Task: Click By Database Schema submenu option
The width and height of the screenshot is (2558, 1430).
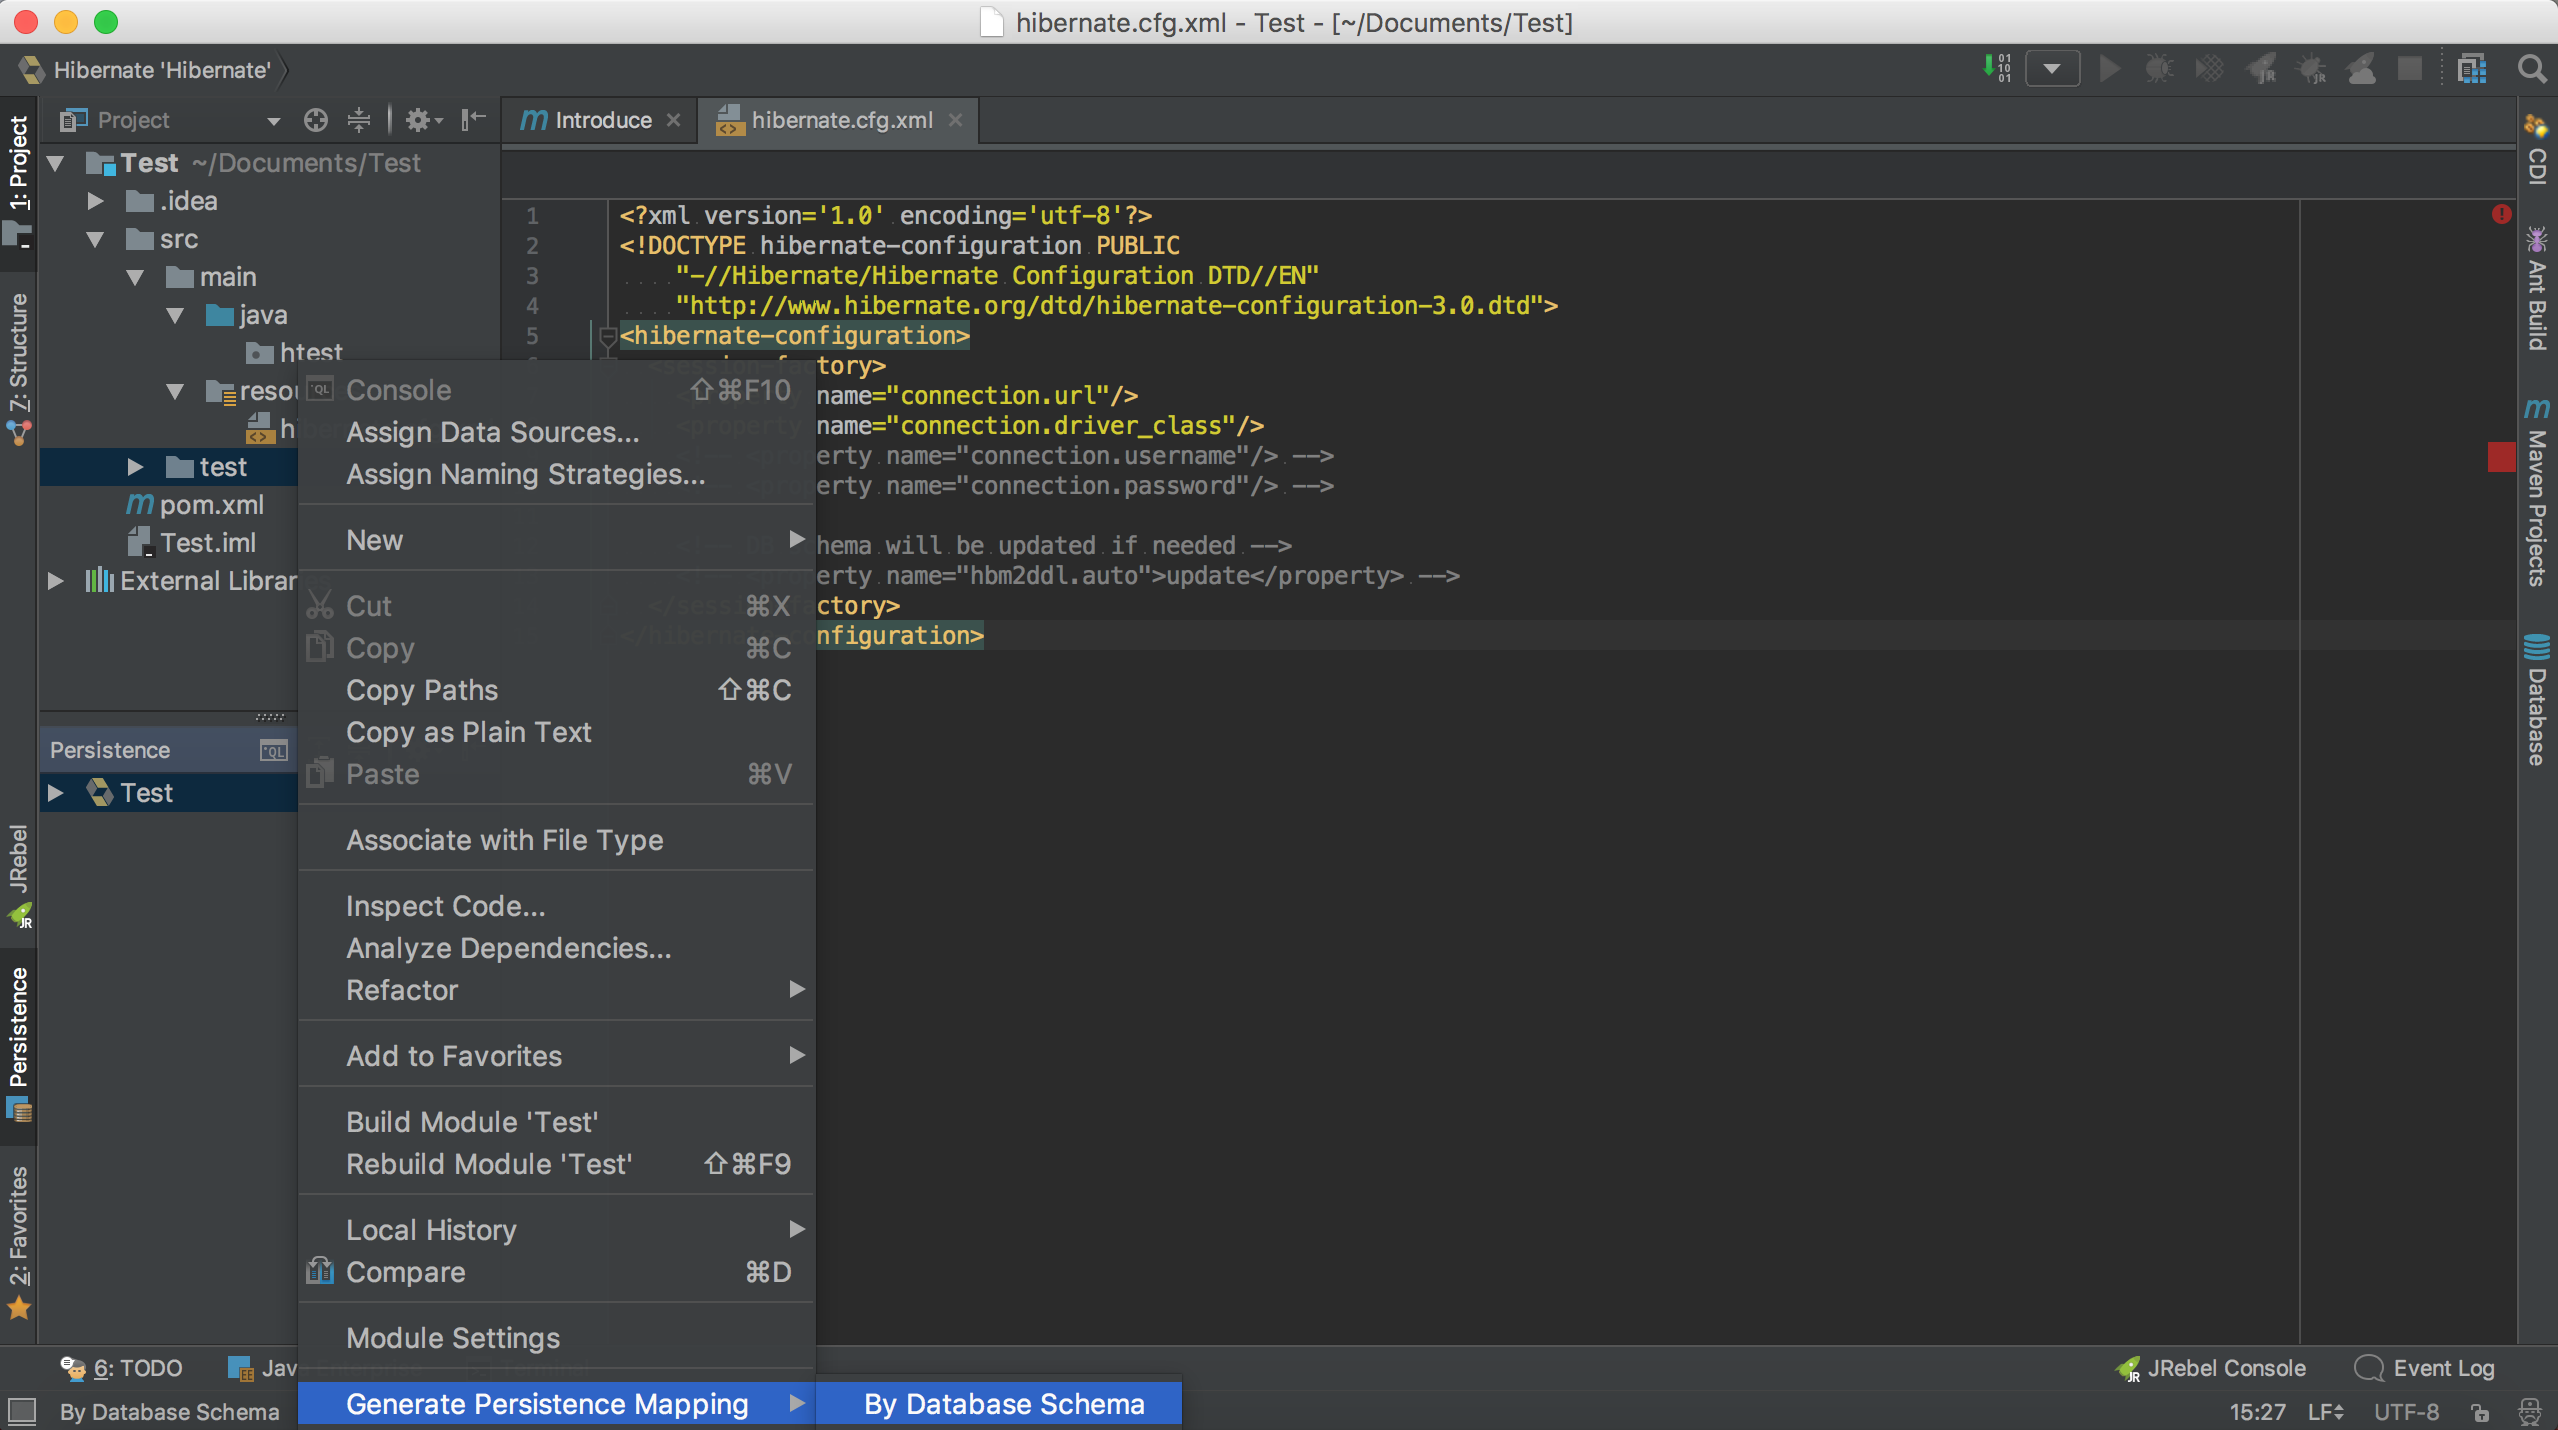Action: point(1000,1404)
